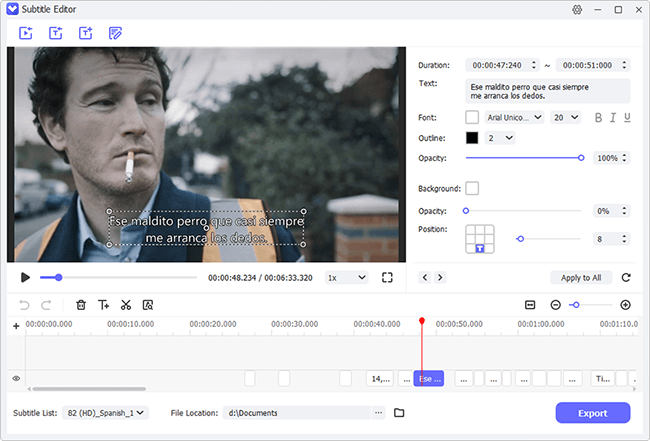Viewport: 650px width, 441px height.
Task: Adjust end time 00:00:51:000 stepper
Action: pos(624,65)
